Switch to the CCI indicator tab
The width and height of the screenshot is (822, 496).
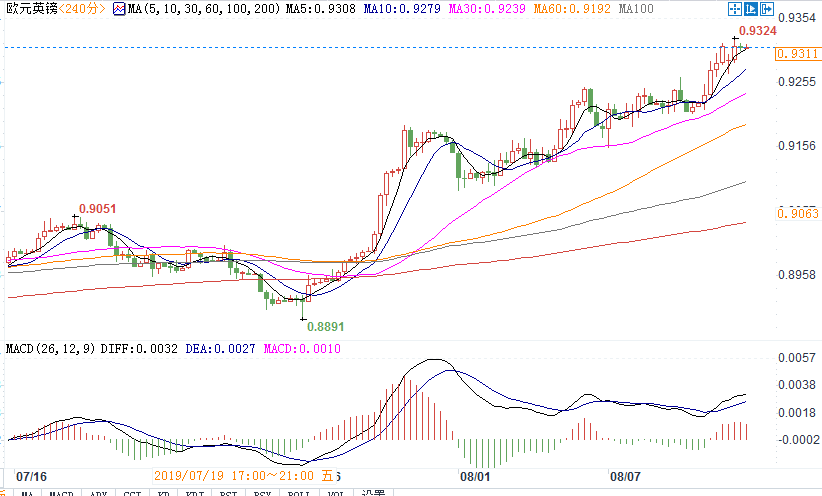131,493
